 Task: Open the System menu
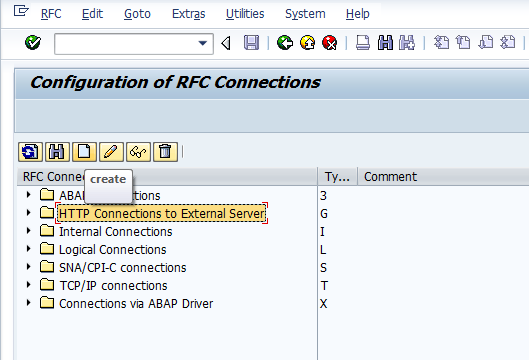pyautogui.click(x=305, y=14)
